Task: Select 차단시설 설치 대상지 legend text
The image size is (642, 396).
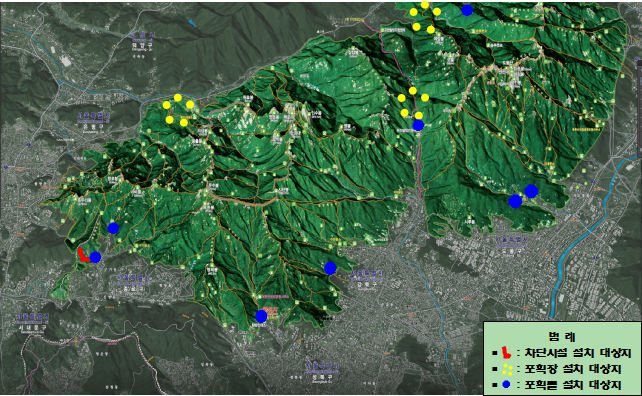Action: point(578,353)
